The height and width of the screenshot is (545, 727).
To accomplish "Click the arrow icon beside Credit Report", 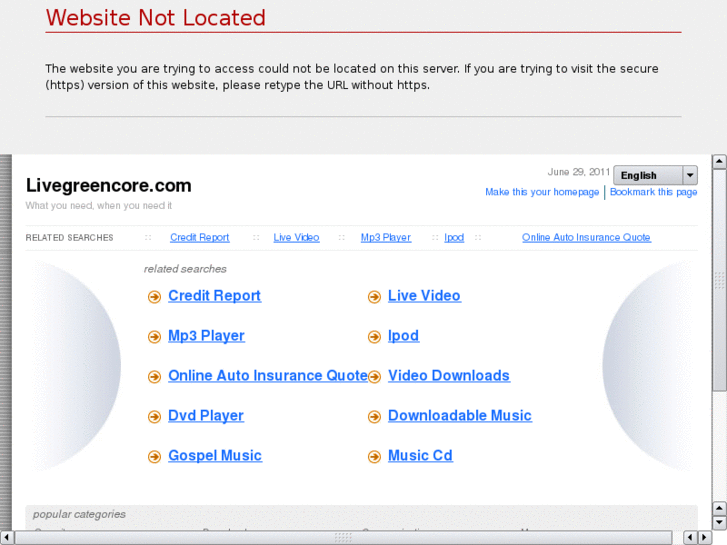I will coord(154,296).
